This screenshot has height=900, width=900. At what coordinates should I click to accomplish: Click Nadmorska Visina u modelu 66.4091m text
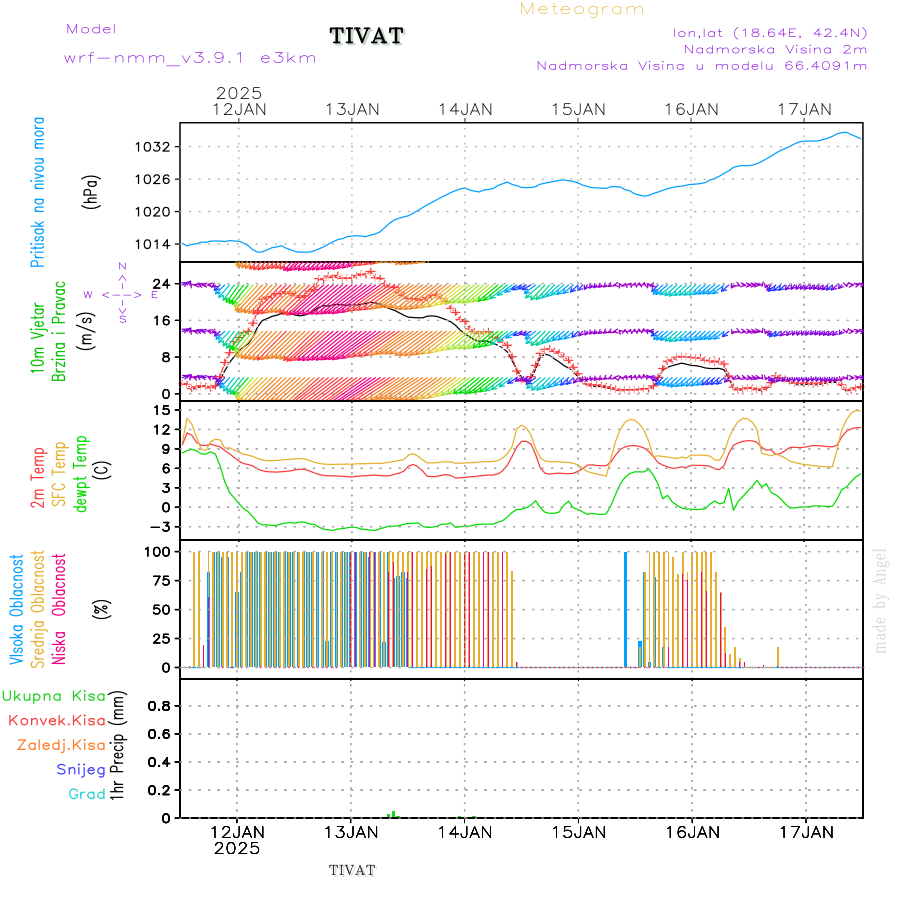tap(701, 66)
